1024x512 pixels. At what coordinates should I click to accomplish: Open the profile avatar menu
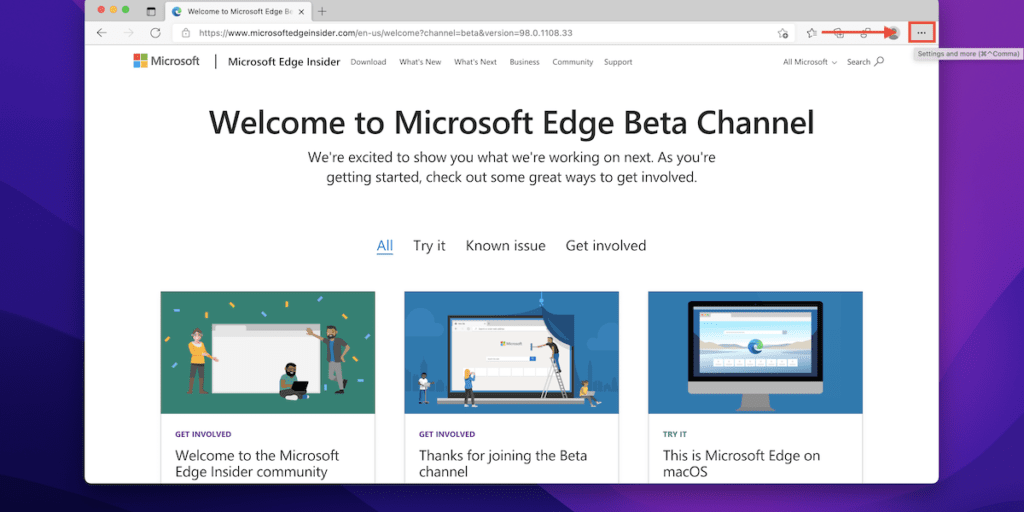(x=894, y=33)
